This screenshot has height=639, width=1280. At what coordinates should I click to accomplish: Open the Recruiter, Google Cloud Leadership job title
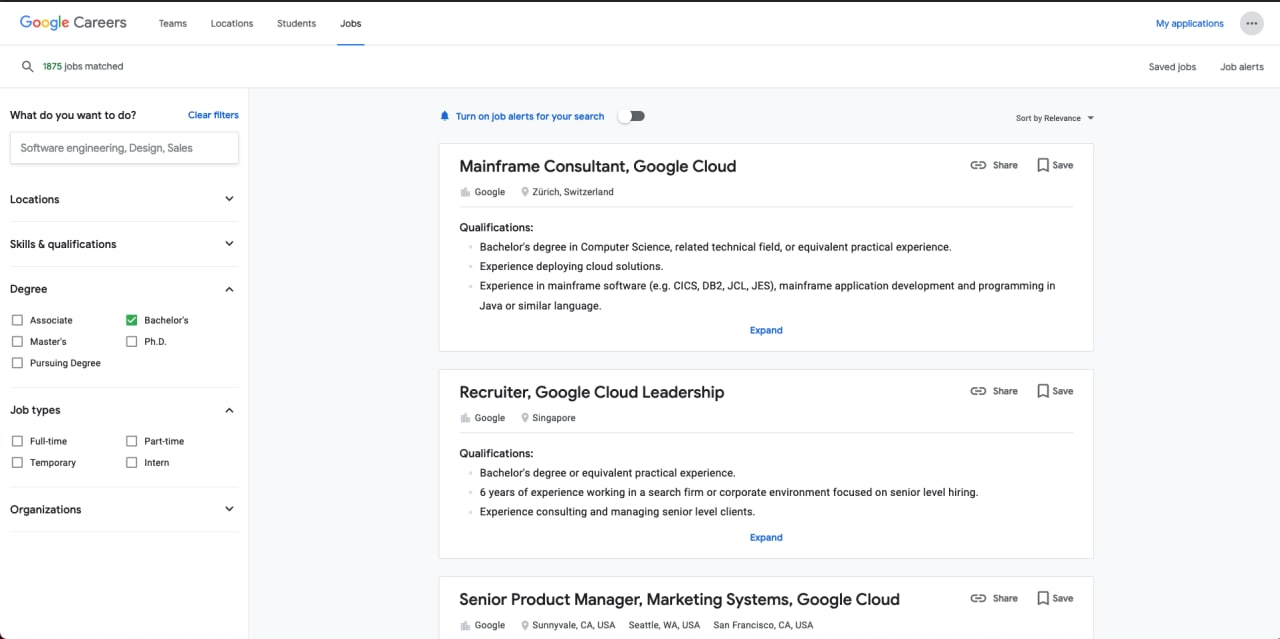pyautogui.click(x=592, y=392)
